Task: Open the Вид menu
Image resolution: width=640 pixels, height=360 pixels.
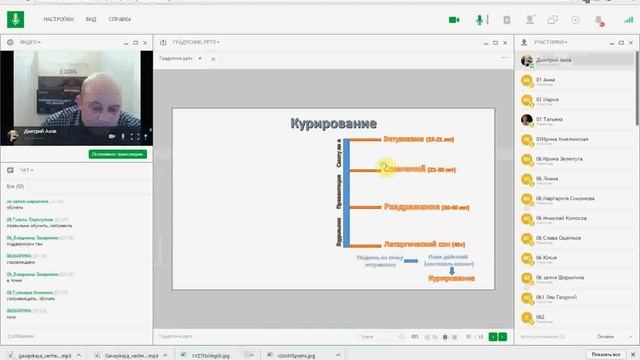Action: point(91,19)
